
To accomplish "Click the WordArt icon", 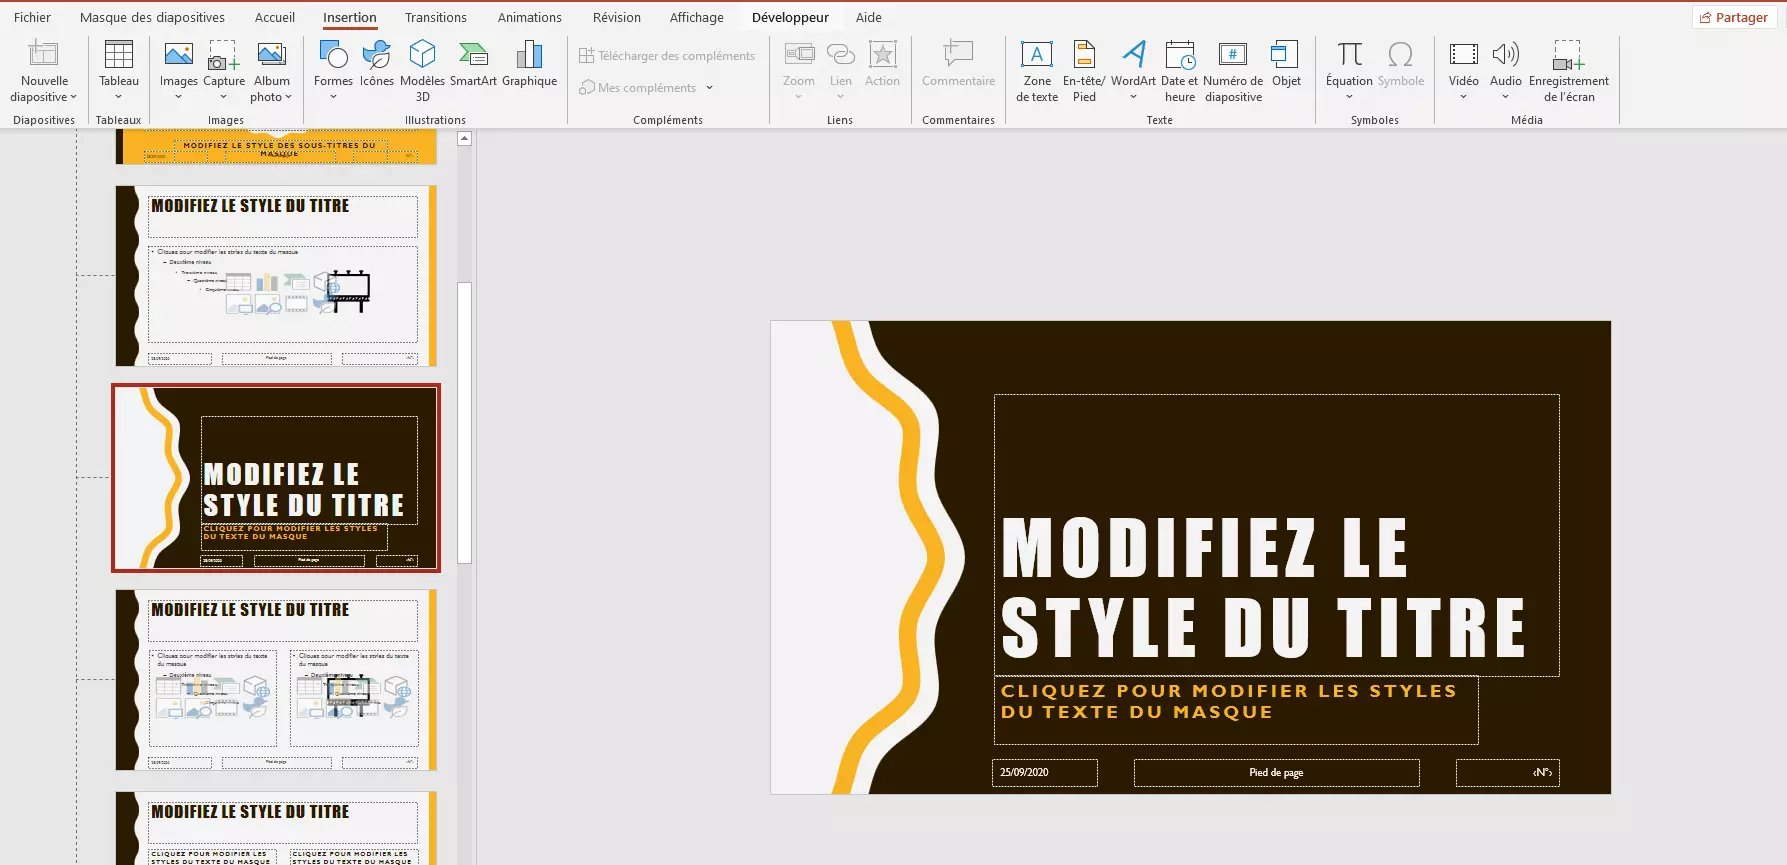I will [x=1133, y=54].
